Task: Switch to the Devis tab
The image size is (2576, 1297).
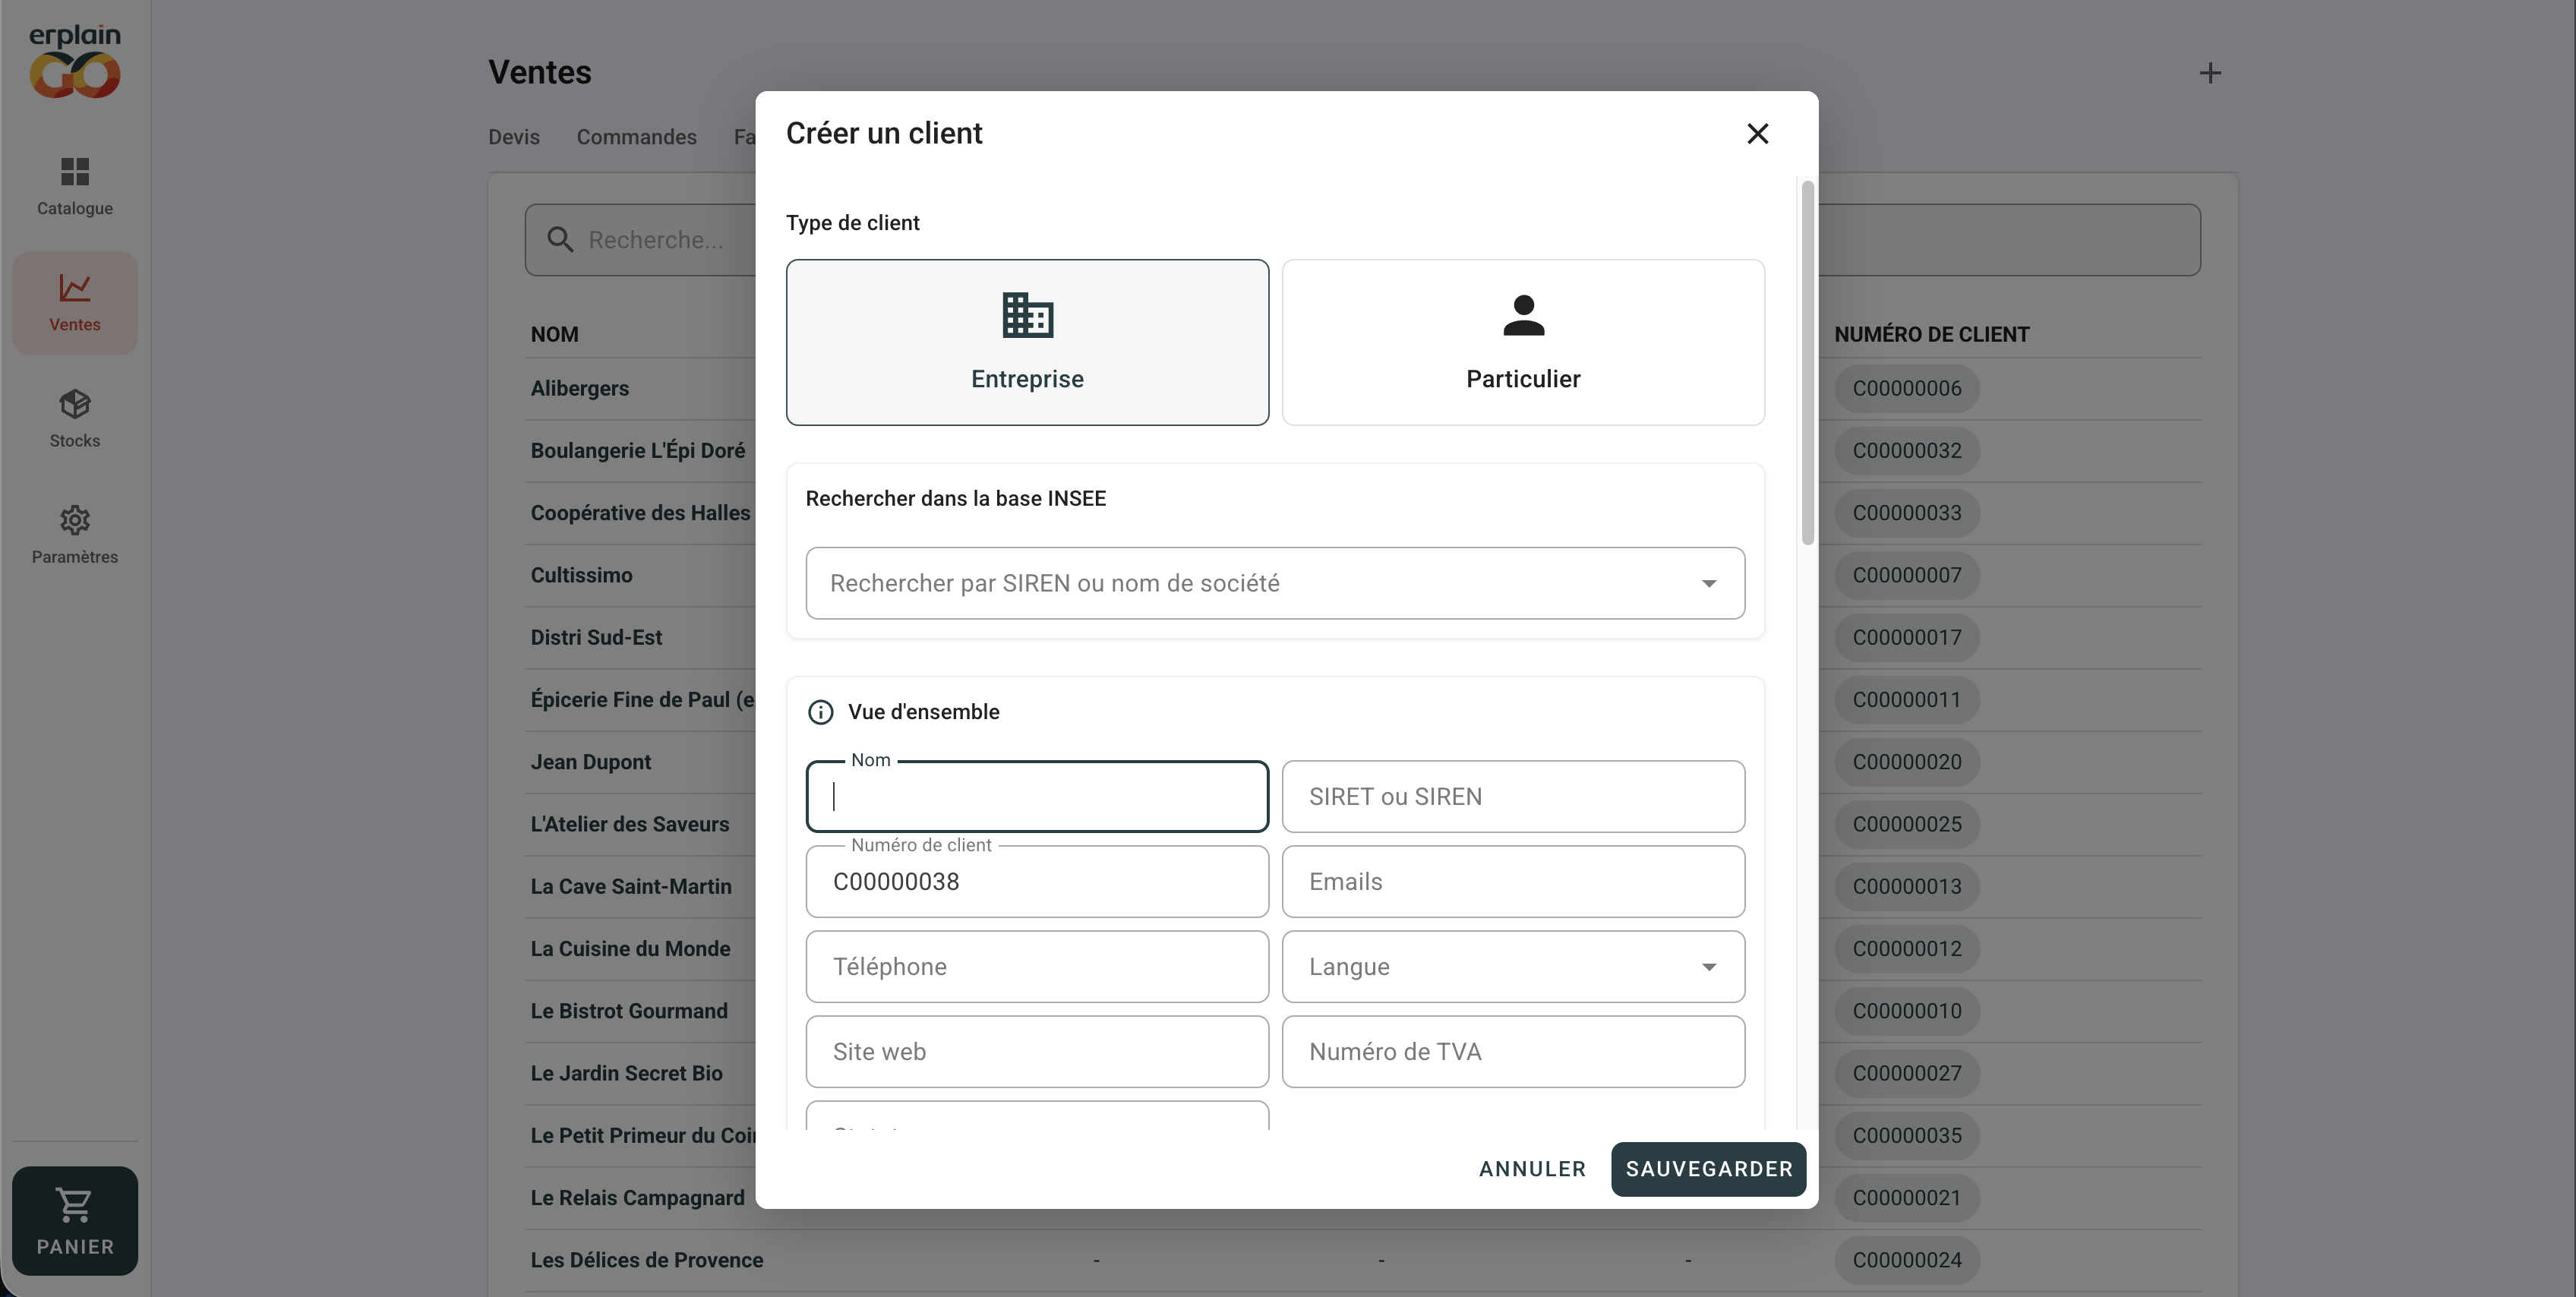Action: [x=514, y=137]
